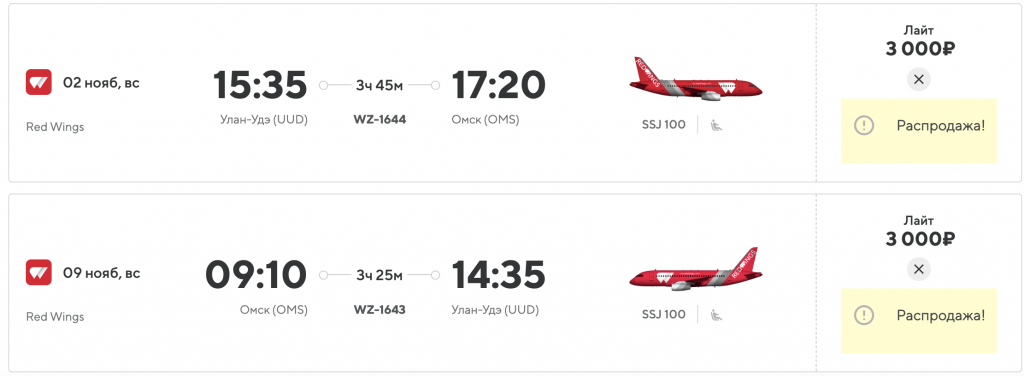Select Лайт 3 000₽ fare for 02 нояб flight

(919, 40)
